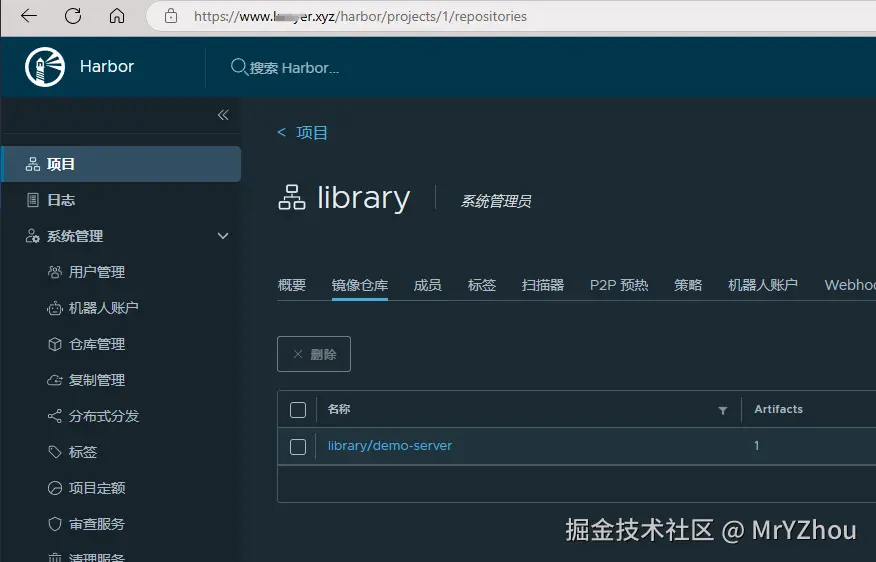The image size is (876, 562).
Task: Click the 搜索 Harbor search field
Action: tap(294, 68)
